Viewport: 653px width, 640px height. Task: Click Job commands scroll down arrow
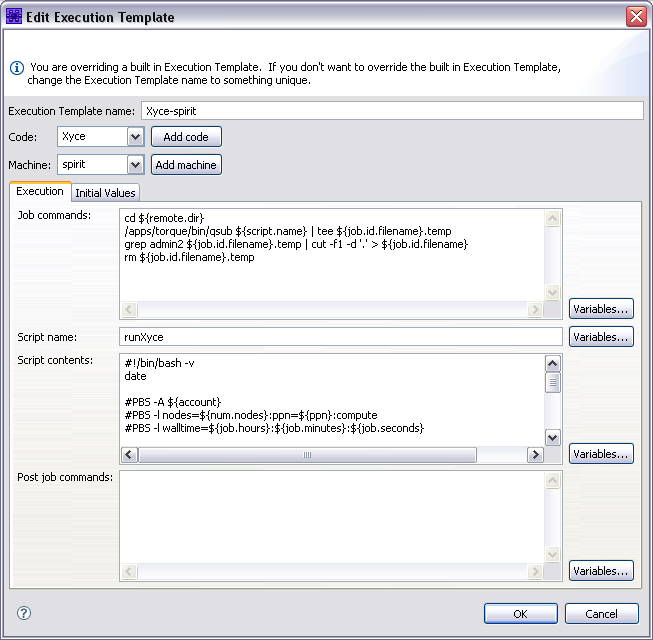(x=553, y=293)
